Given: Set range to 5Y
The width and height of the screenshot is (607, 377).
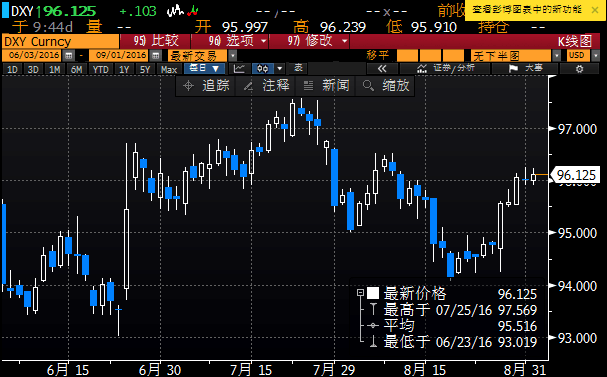Looking at the screenshot, I should [x=145, y=70].
